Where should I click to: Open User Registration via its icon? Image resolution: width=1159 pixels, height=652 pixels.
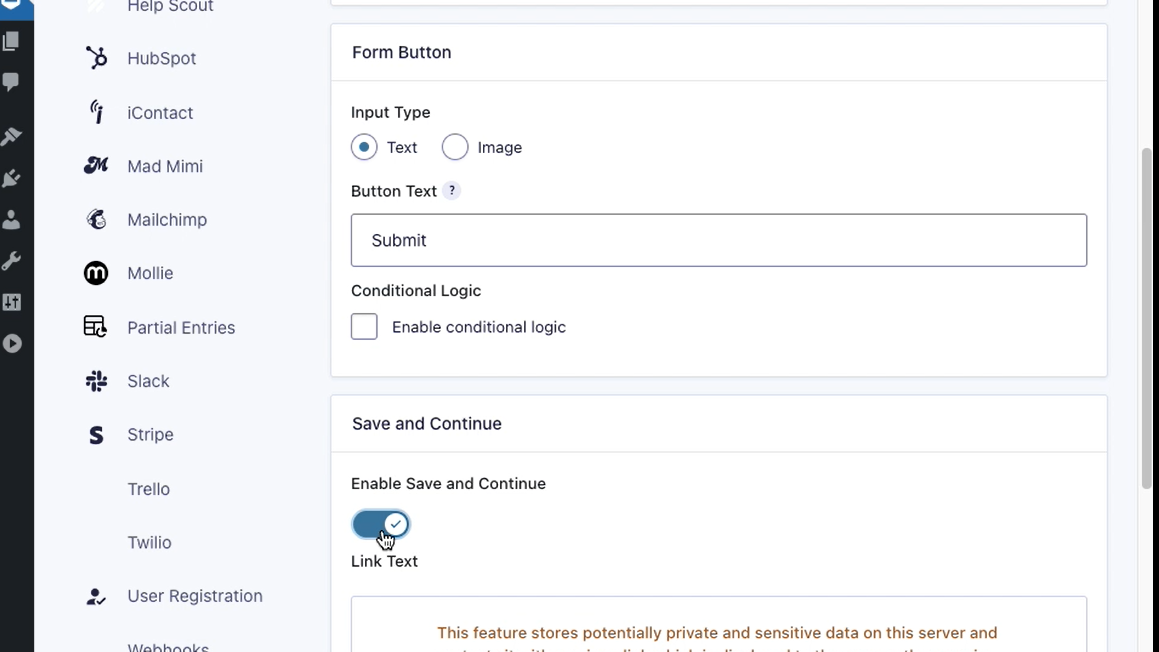point(96,596)
